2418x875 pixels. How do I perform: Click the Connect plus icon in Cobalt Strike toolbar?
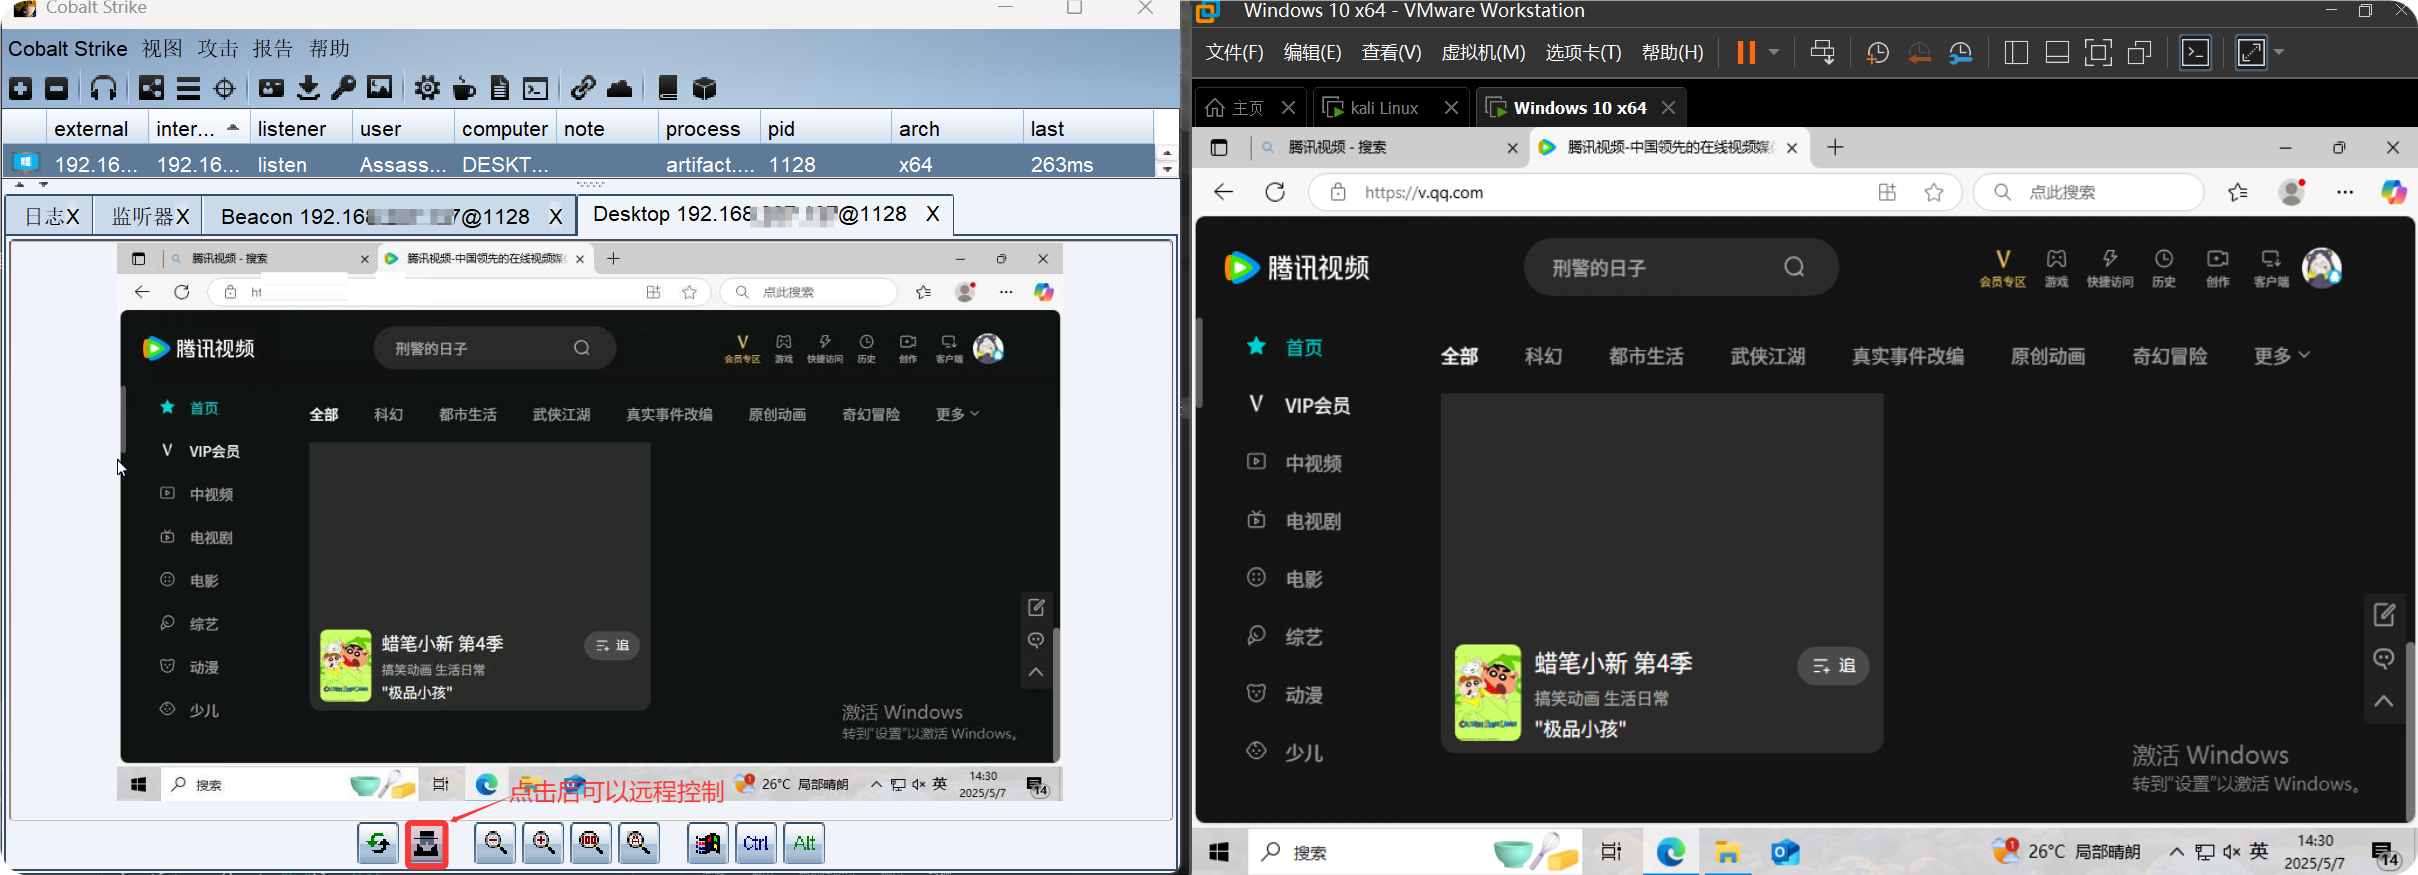pyautogui.click(x=20, y=89)
